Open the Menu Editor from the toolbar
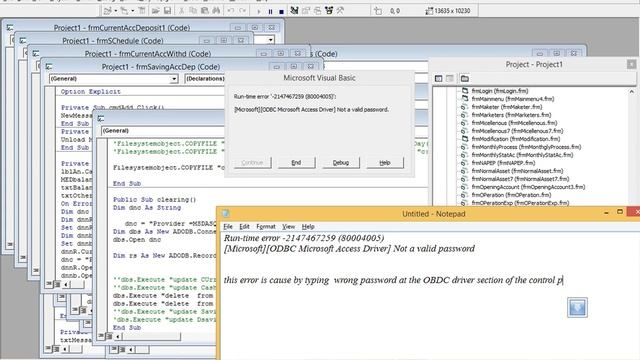 pyautogui.click(x=142, y=11)
